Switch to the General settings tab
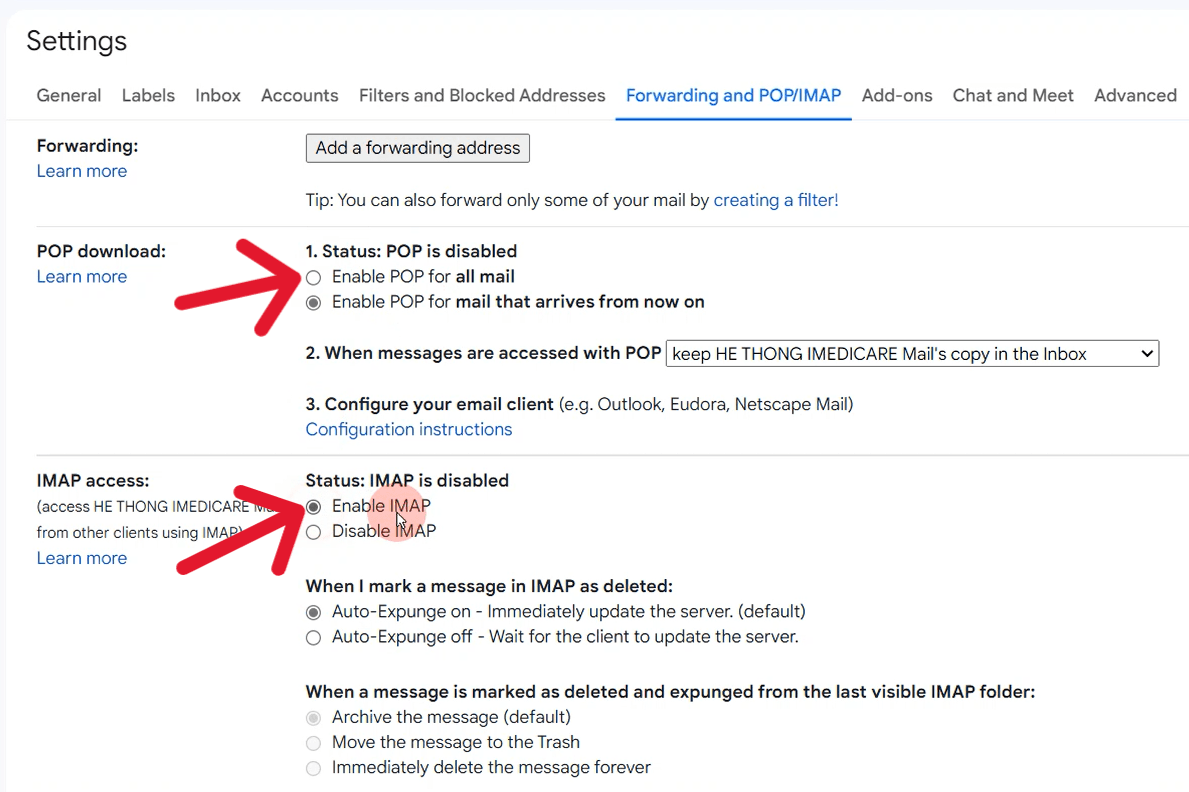The height and width of the screenshot is (792, 1189). (x=68, y=95)
